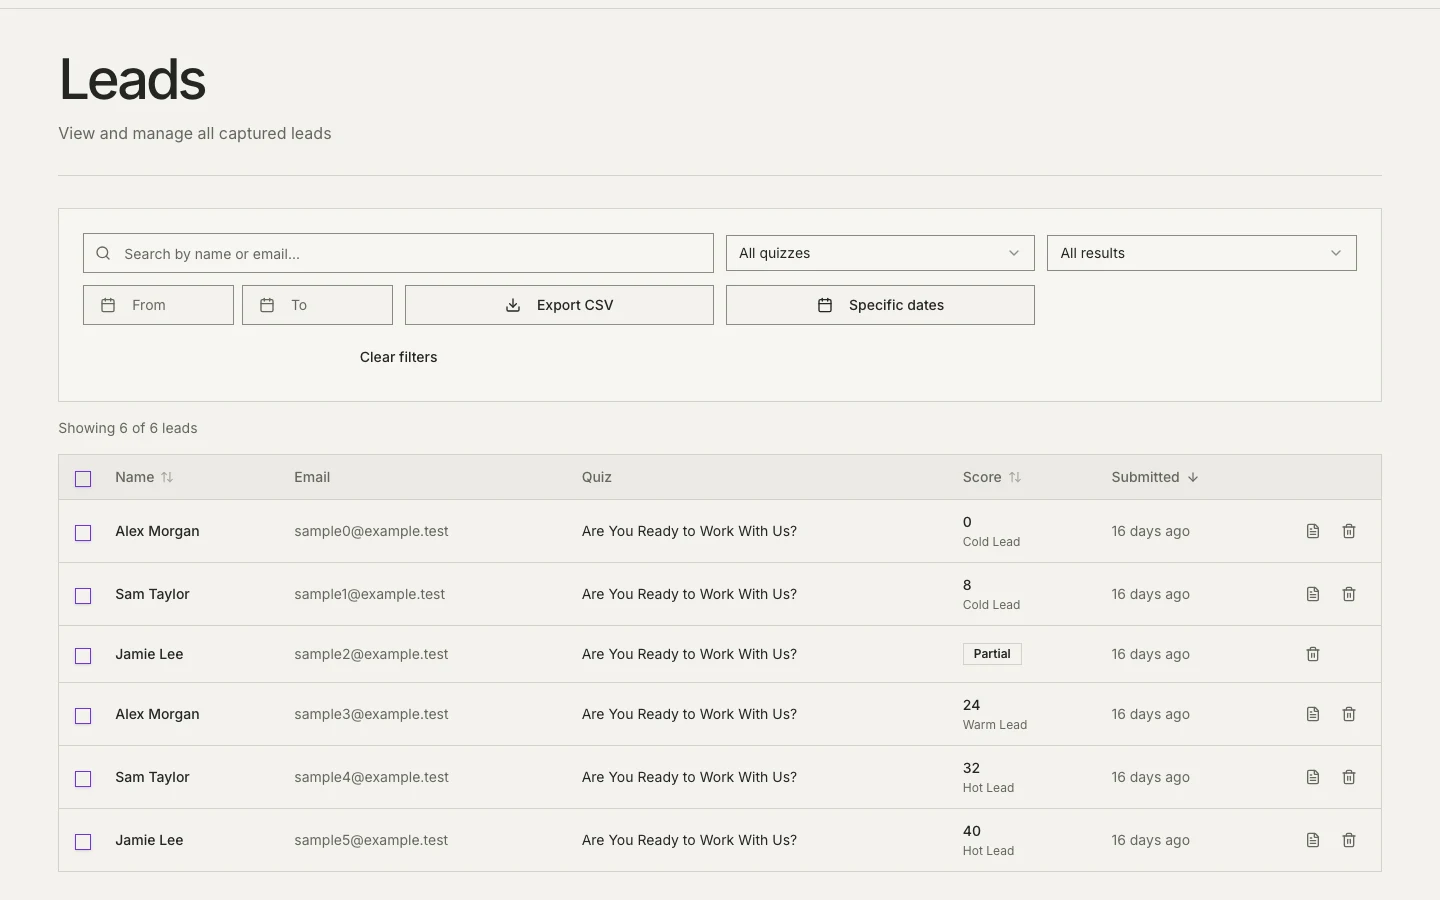Viewport: 1440px width, 900px height.
Task: Click the score value 40
Action: pyautogui.click(x=972, y=831)
